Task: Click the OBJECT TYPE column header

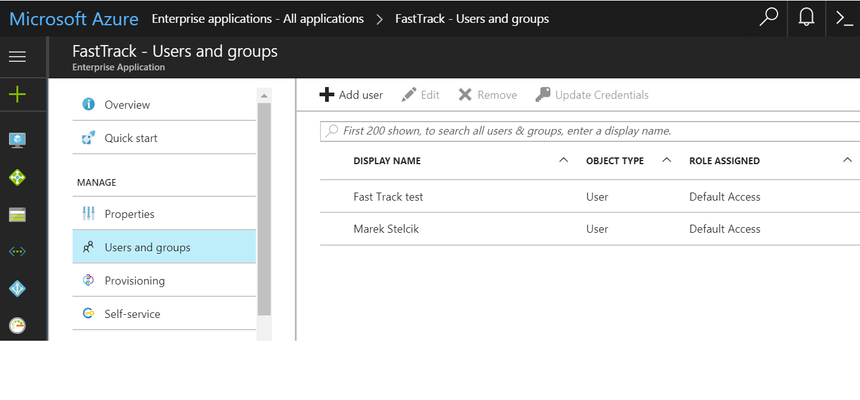Action: (x=615, y=161)
